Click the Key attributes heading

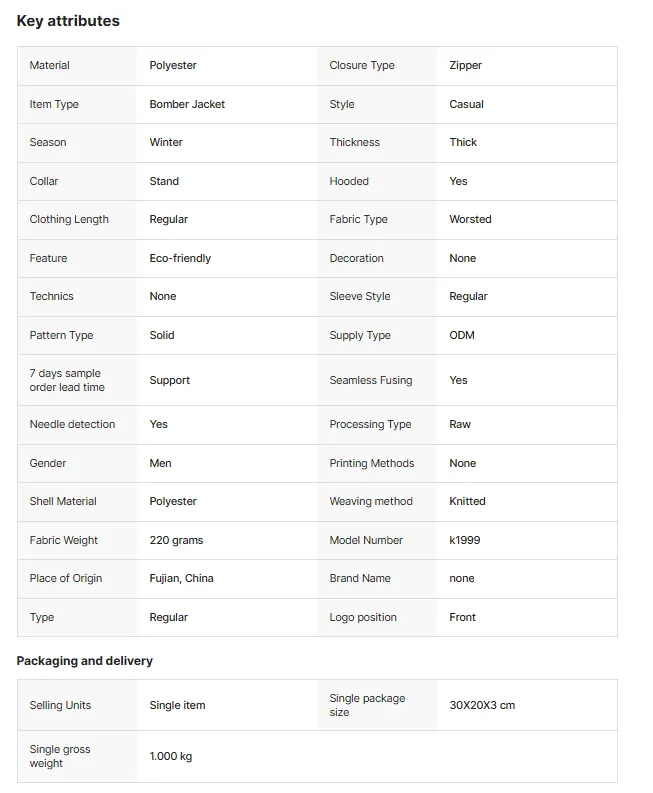pos(68,21)
